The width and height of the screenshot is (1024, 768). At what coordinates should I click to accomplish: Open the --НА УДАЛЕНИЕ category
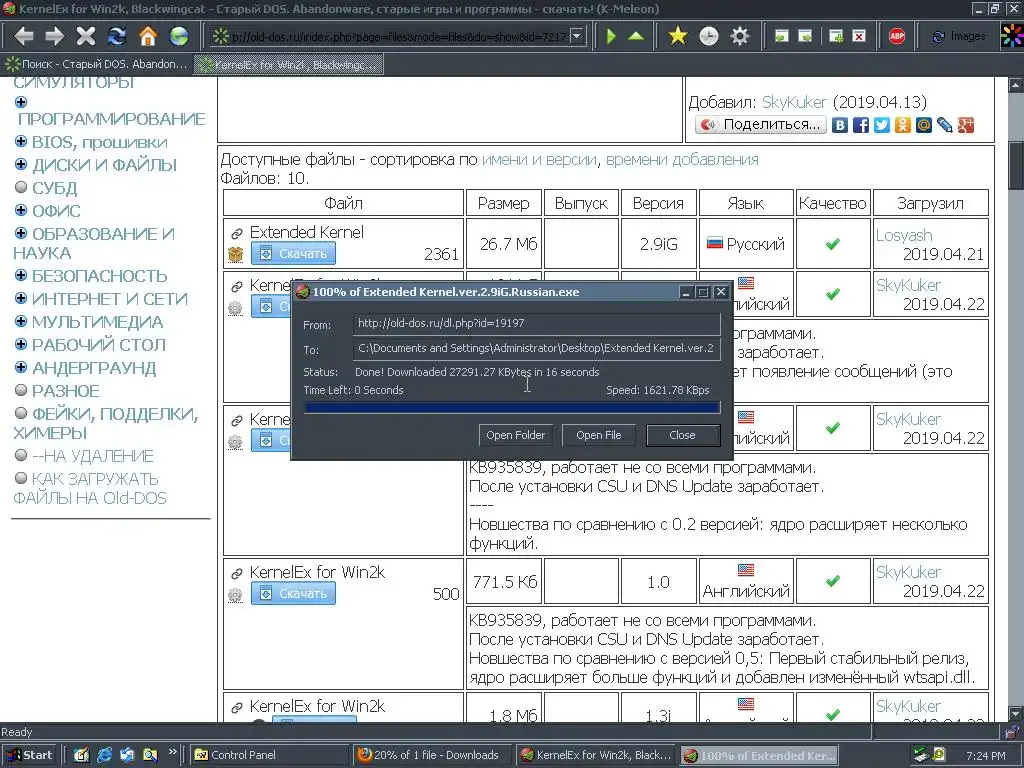(93, 456)
